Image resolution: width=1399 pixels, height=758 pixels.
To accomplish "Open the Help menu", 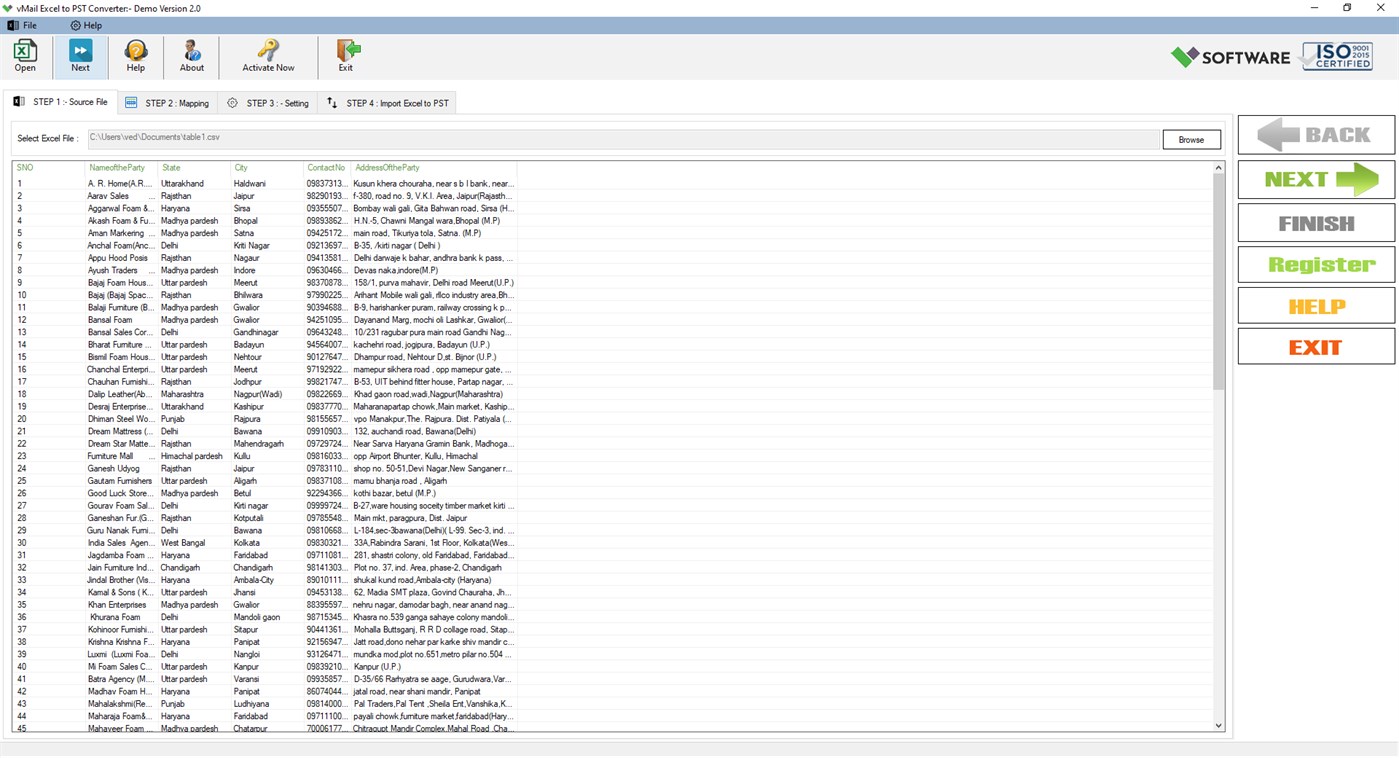I will [85, 24].
